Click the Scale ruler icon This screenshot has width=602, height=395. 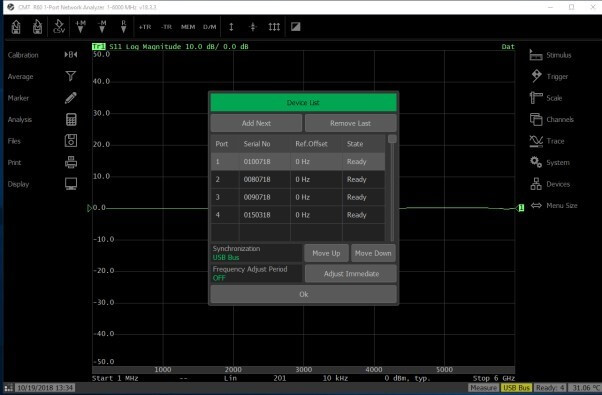[536, 98]
